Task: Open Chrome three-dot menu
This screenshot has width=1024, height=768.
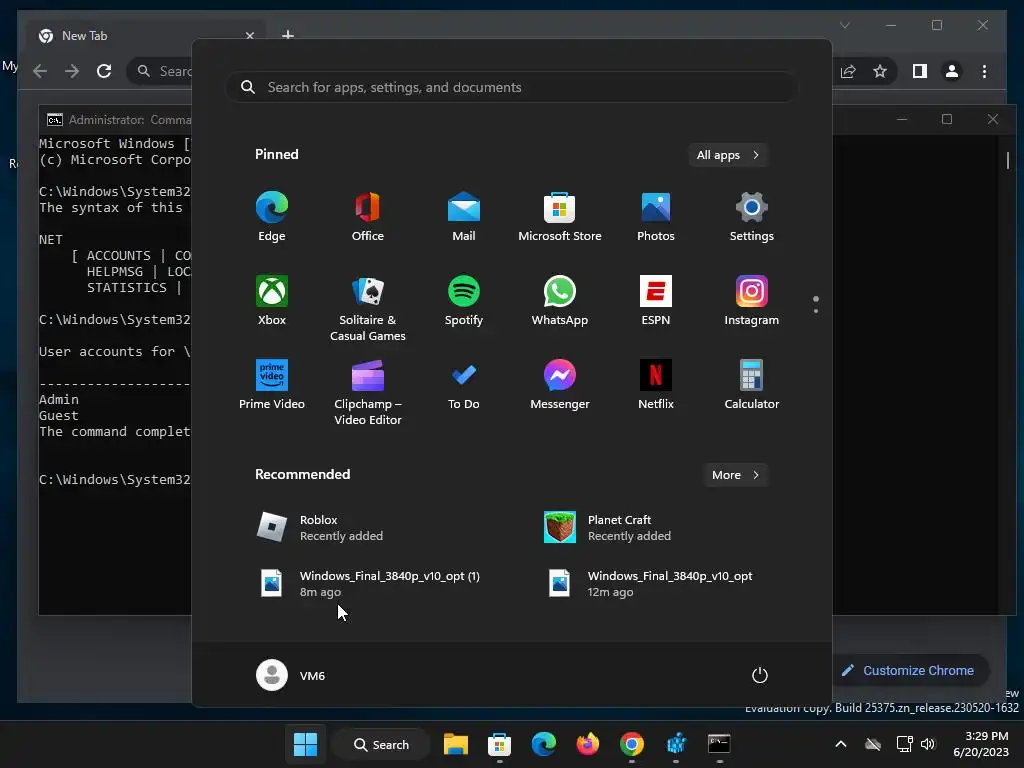Action: point(985,71)
